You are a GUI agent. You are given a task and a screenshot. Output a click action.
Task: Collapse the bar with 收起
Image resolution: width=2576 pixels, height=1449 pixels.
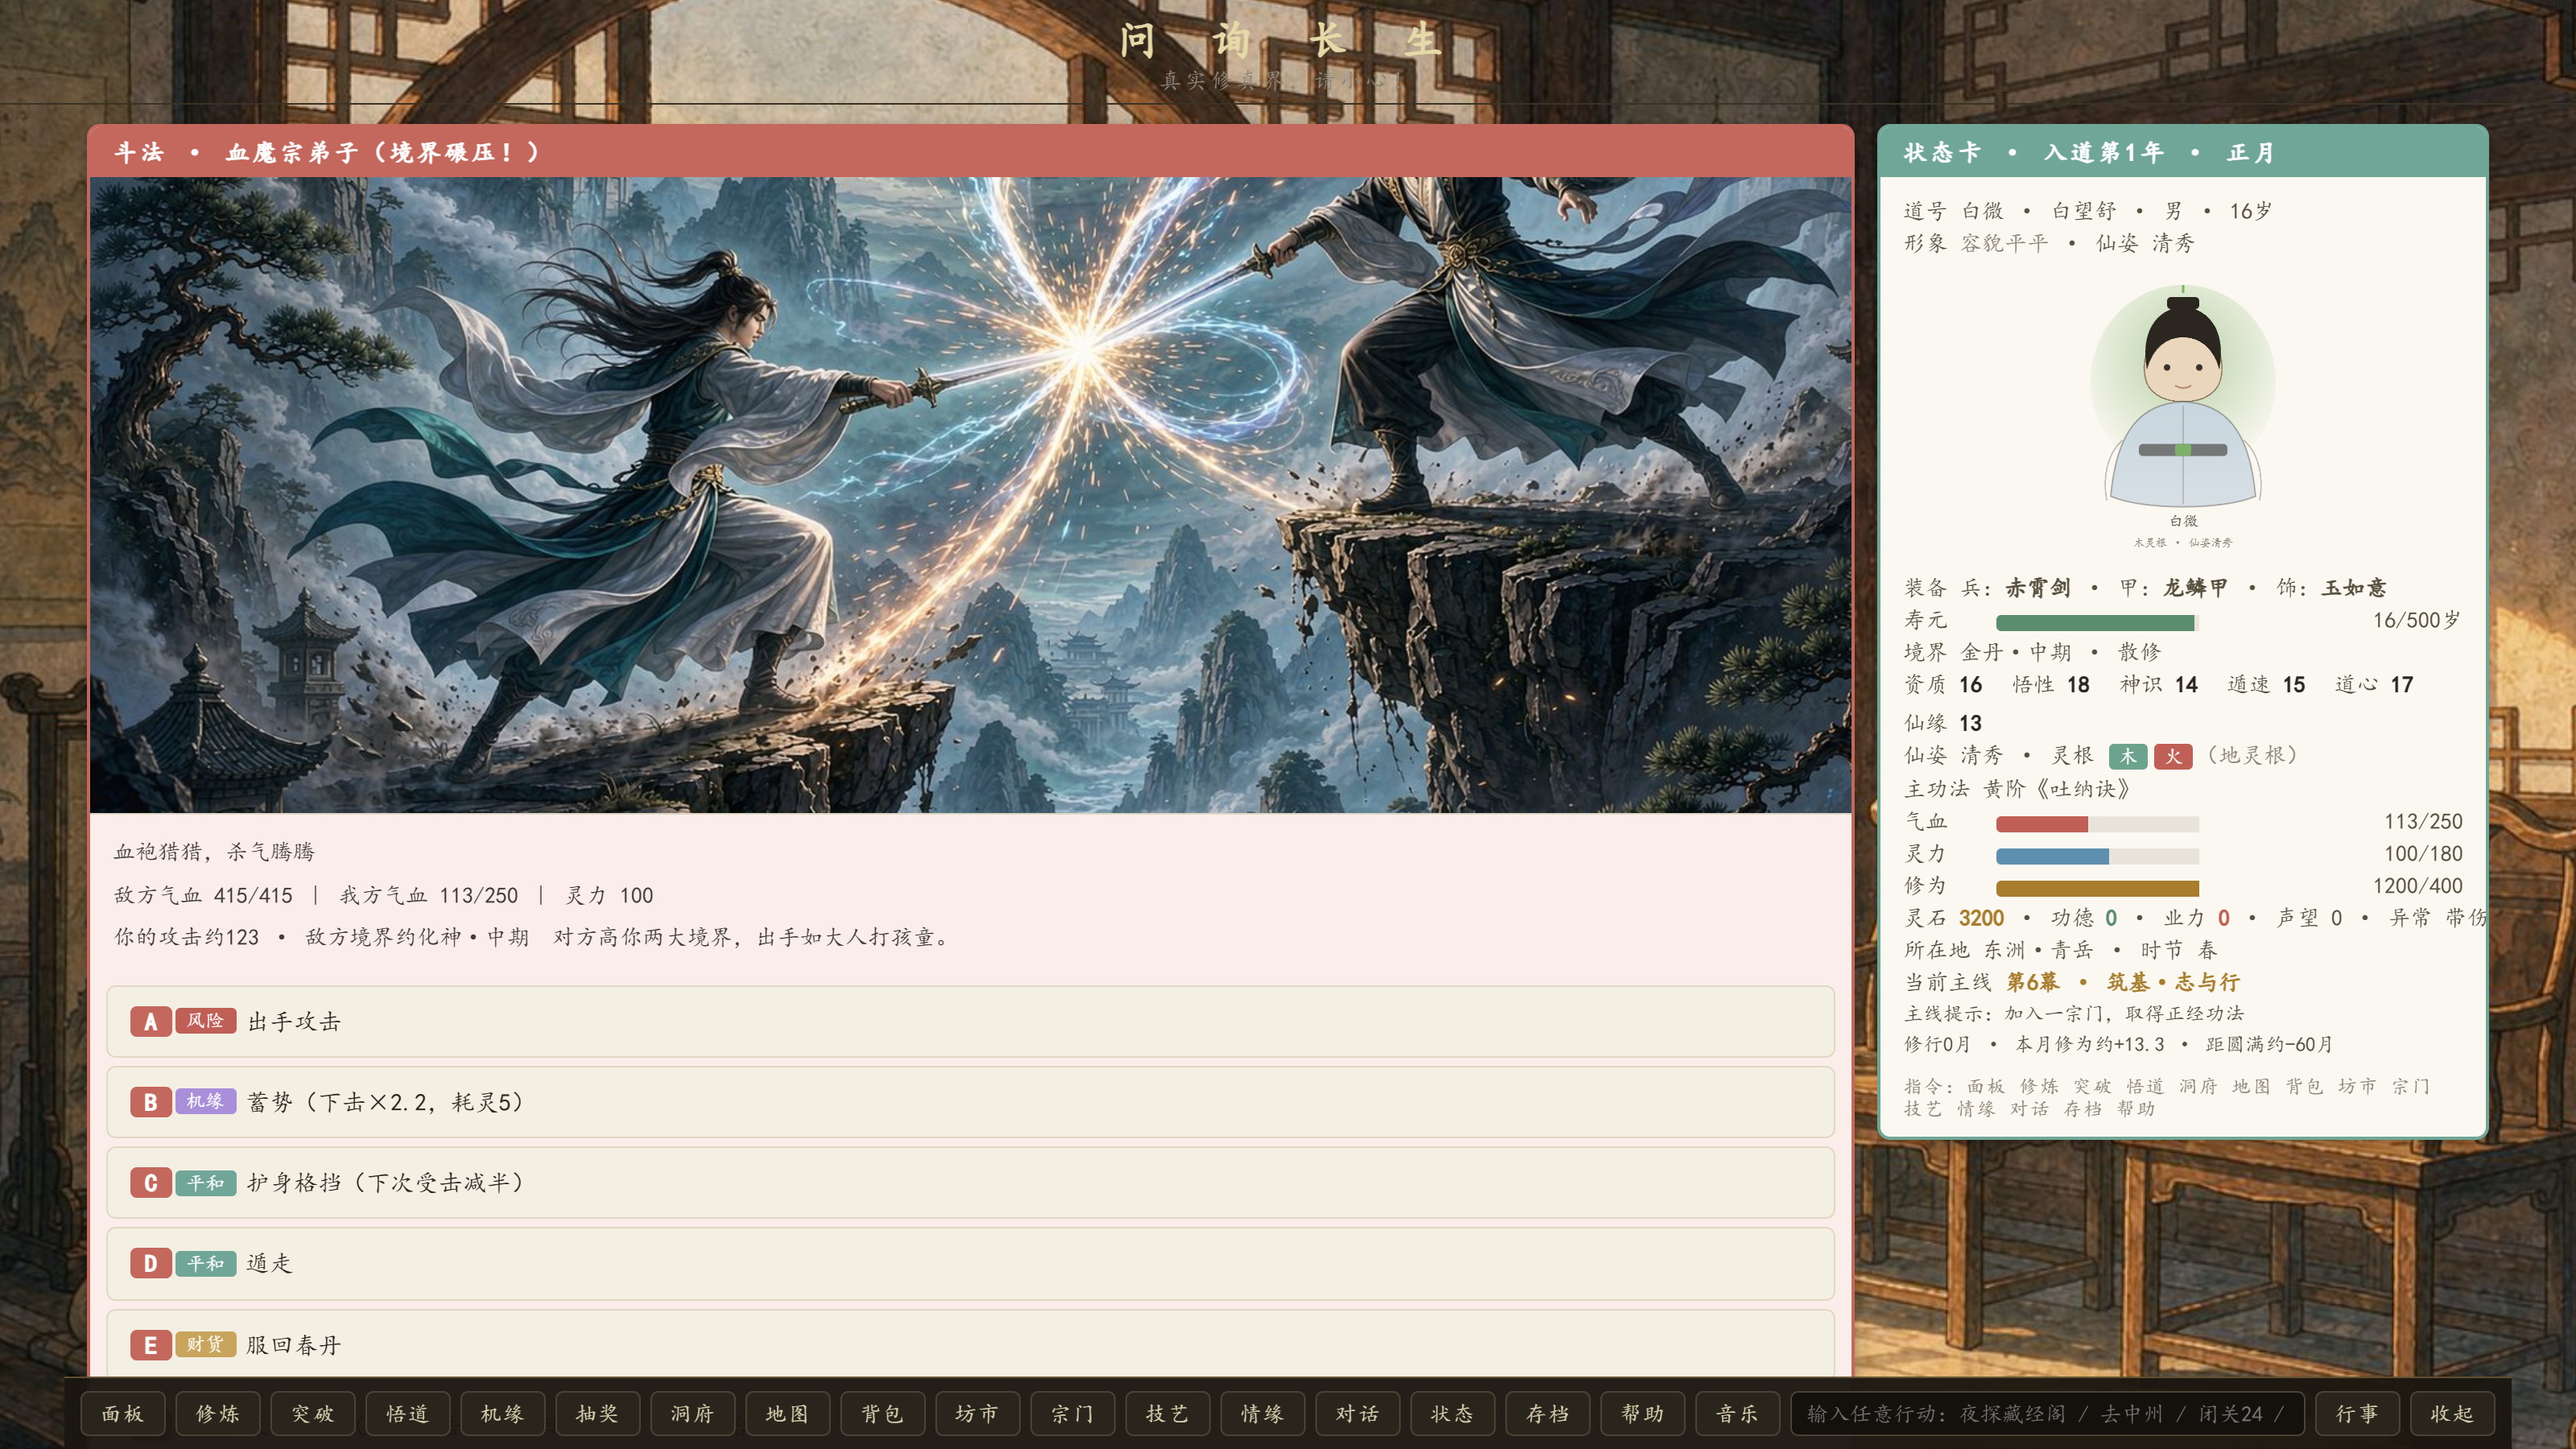click(x=2452, y=1413)
